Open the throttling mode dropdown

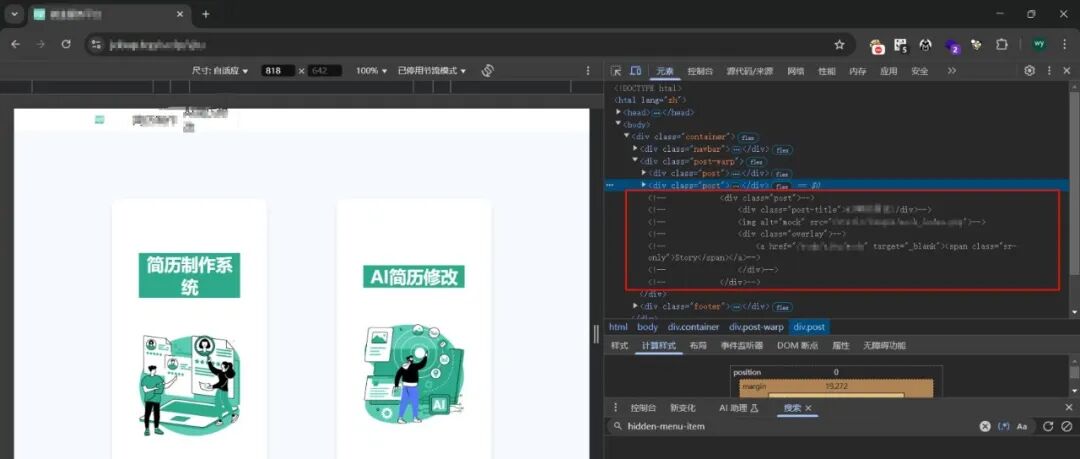(x=432, y=71)
